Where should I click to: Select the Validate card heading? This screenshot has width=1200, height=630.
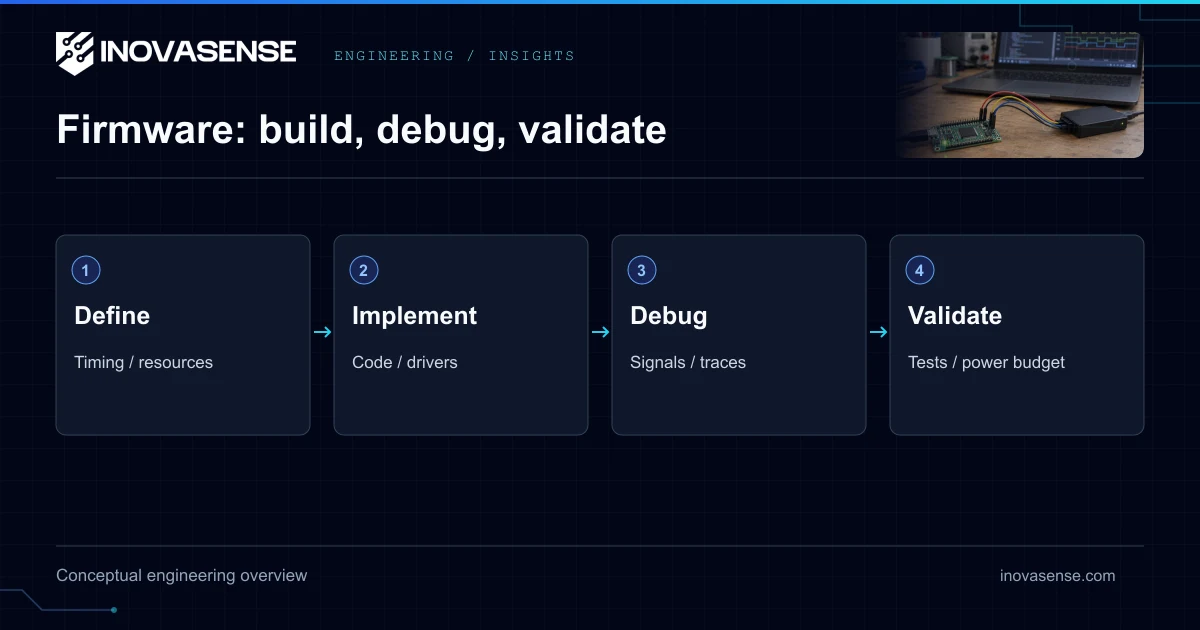click(955, 316)
